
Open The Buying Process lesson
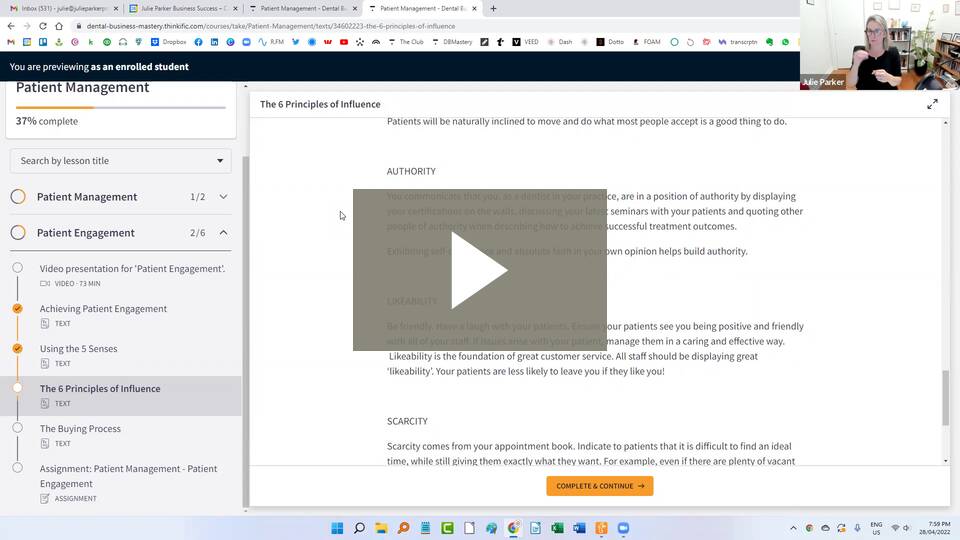tap(80, 429)
